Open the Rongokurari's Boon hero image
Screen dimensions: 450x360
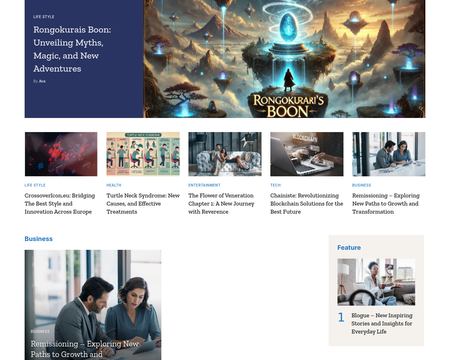[284, 59]
